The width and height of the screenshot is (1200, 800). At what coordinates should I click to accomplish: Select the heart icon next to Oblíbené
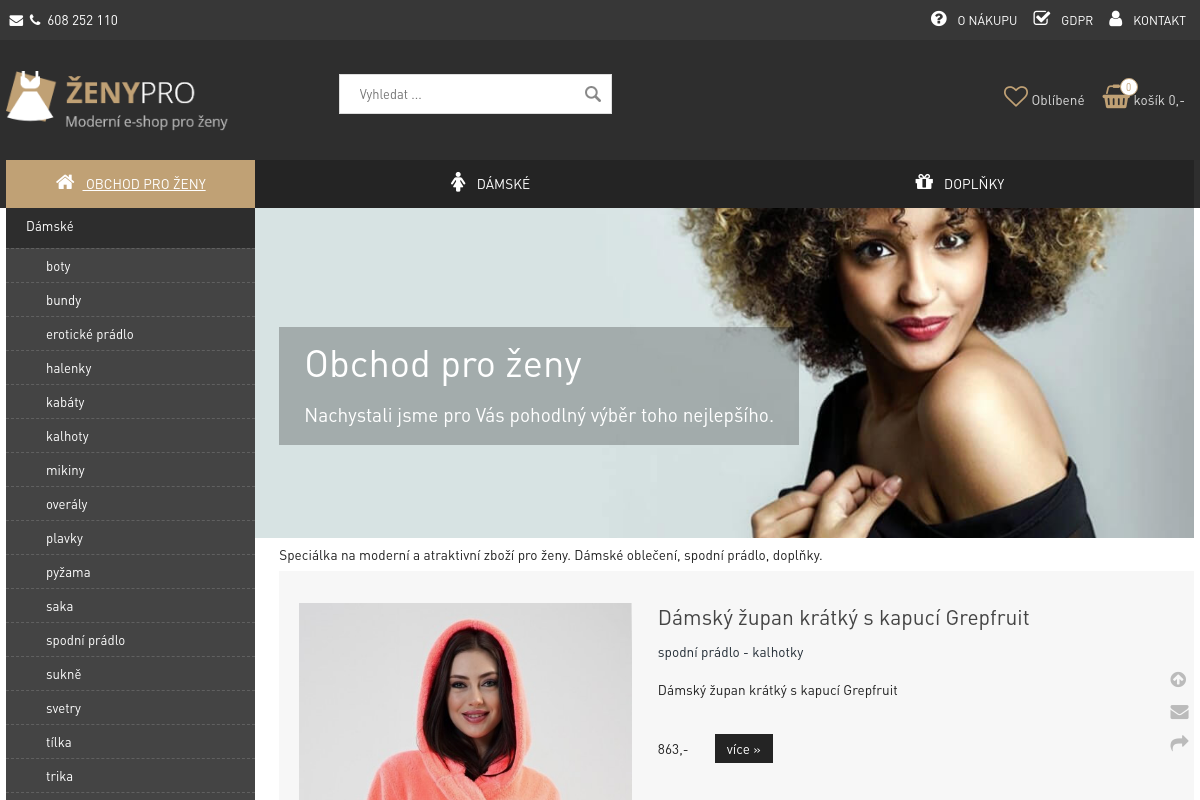(1016, 96)
